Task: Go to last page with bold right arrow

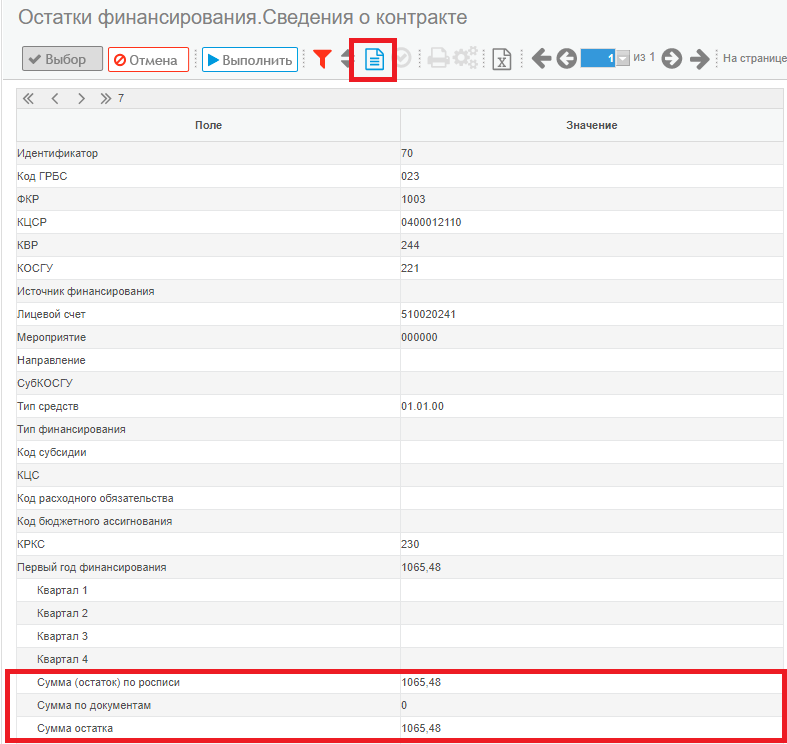Action: pyautogui.click(x=699, y=59)
